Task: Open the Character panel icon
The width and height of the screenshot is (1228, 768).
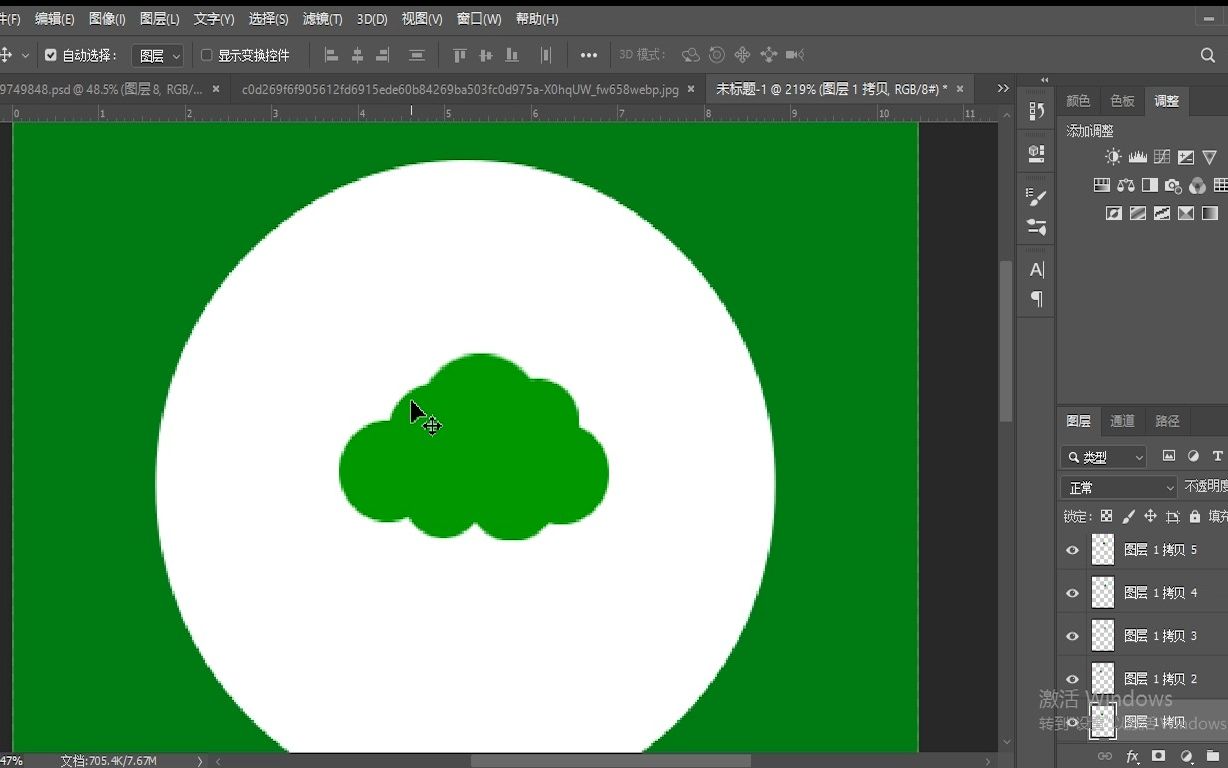Action: point(1037,269)
